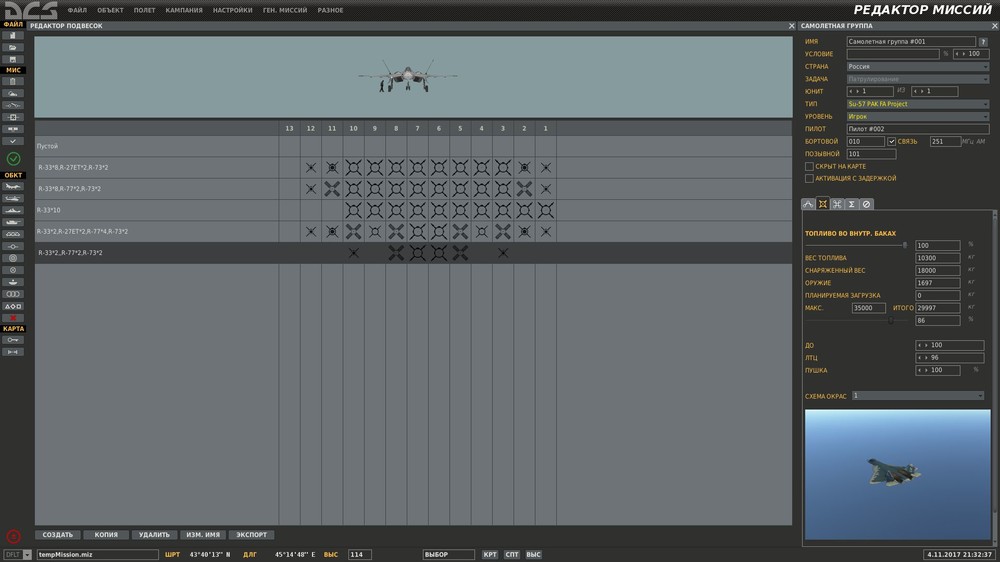Select the ground vehicle group tool

pyautogui.click(x=13, y=223)
